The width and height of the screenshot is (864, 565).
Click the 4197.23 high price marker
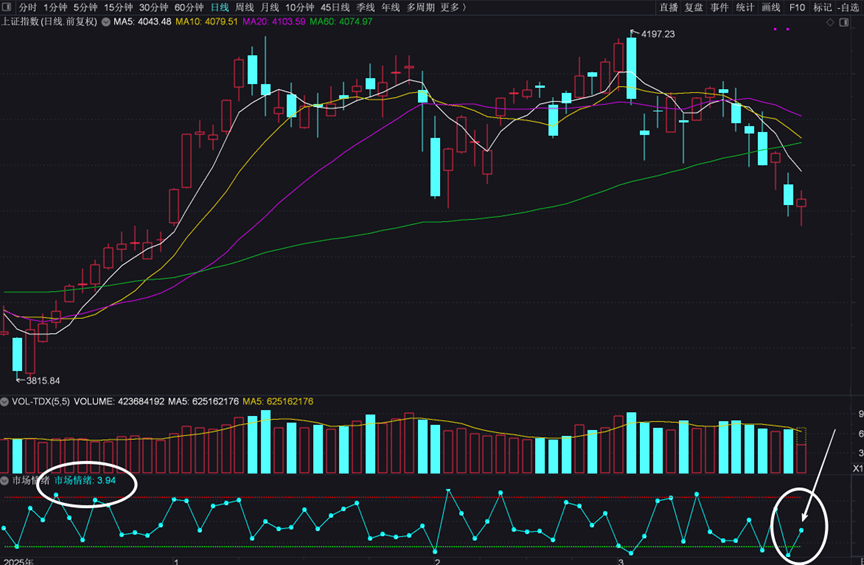tap(655, 34)
